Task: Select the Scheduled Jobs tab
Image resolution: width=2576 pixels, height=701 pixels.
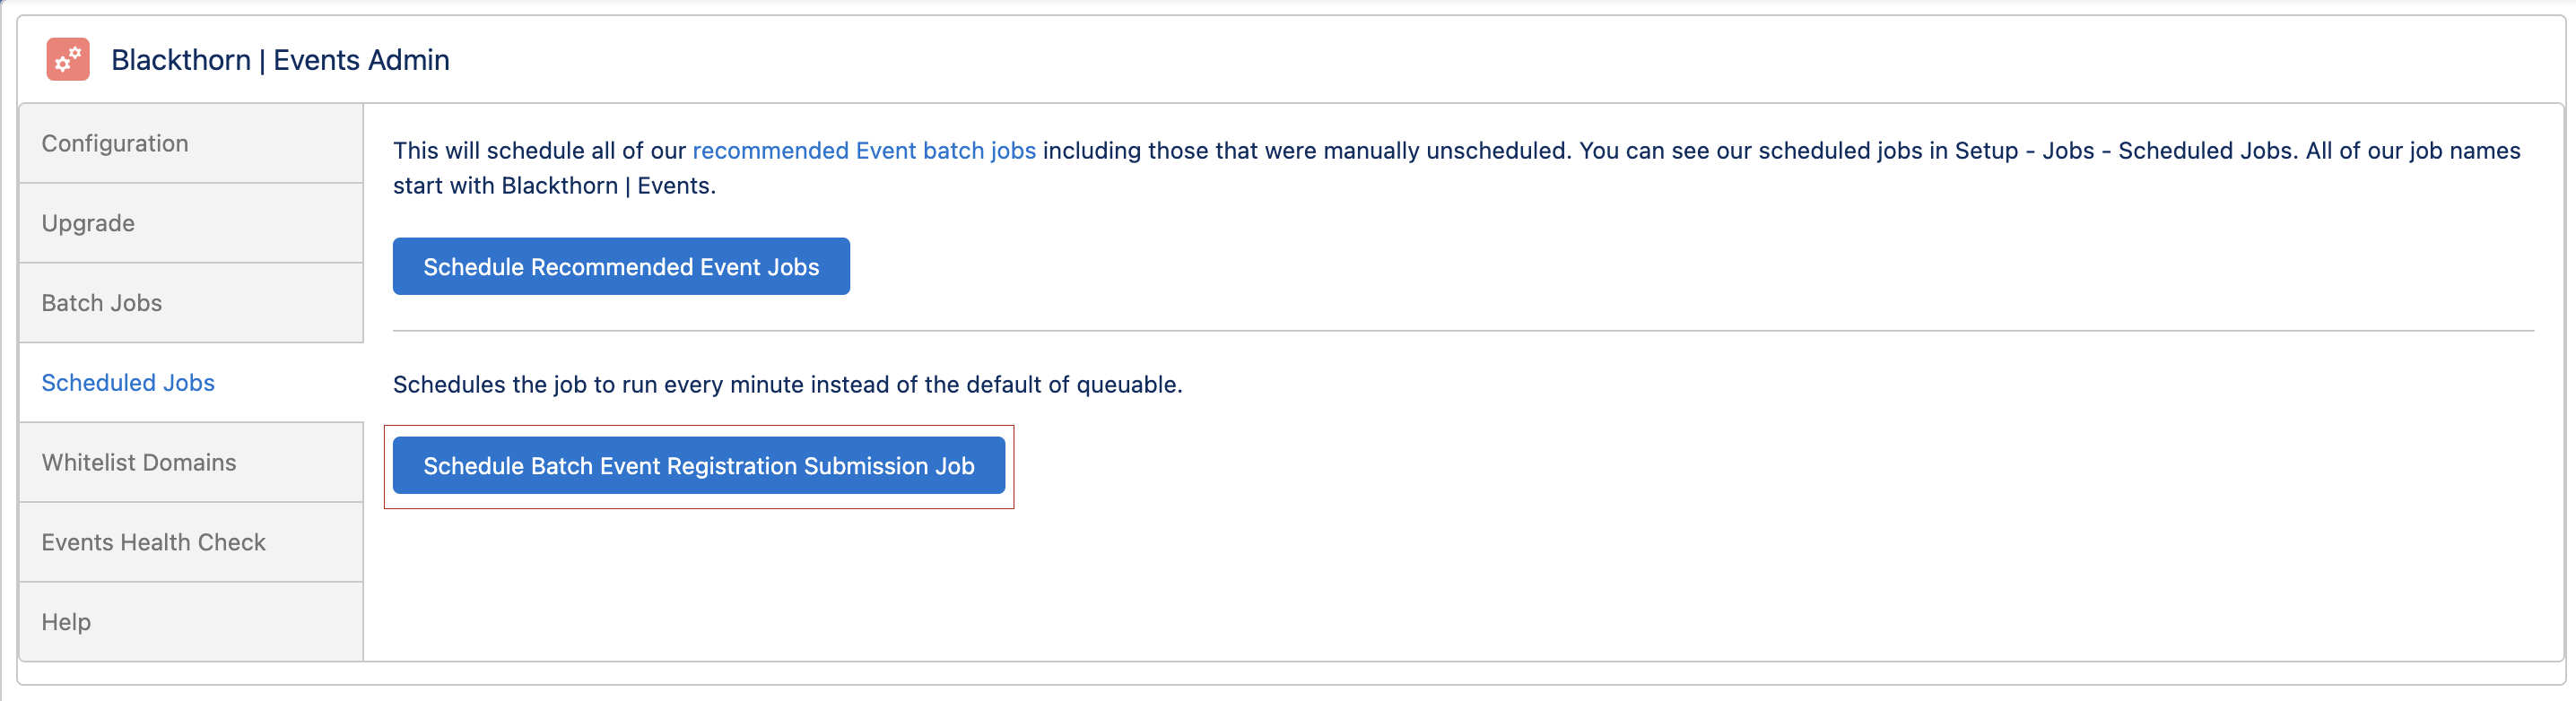Action: coord(191,383)
